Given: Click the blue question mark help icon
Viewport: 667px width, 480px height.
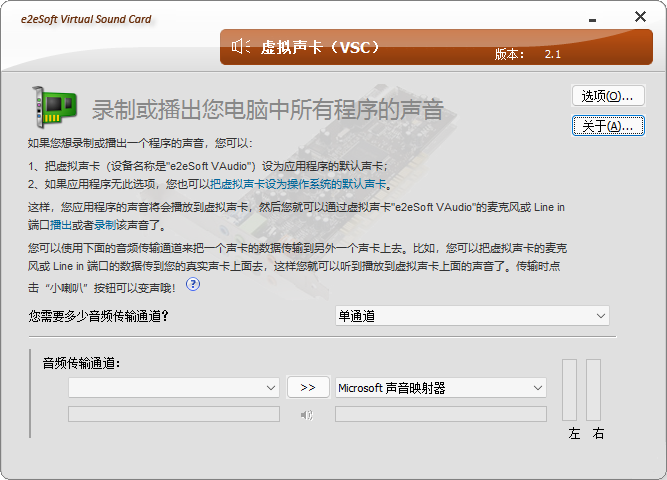Looking at the screenshot, I should click(x=193, y=284).
